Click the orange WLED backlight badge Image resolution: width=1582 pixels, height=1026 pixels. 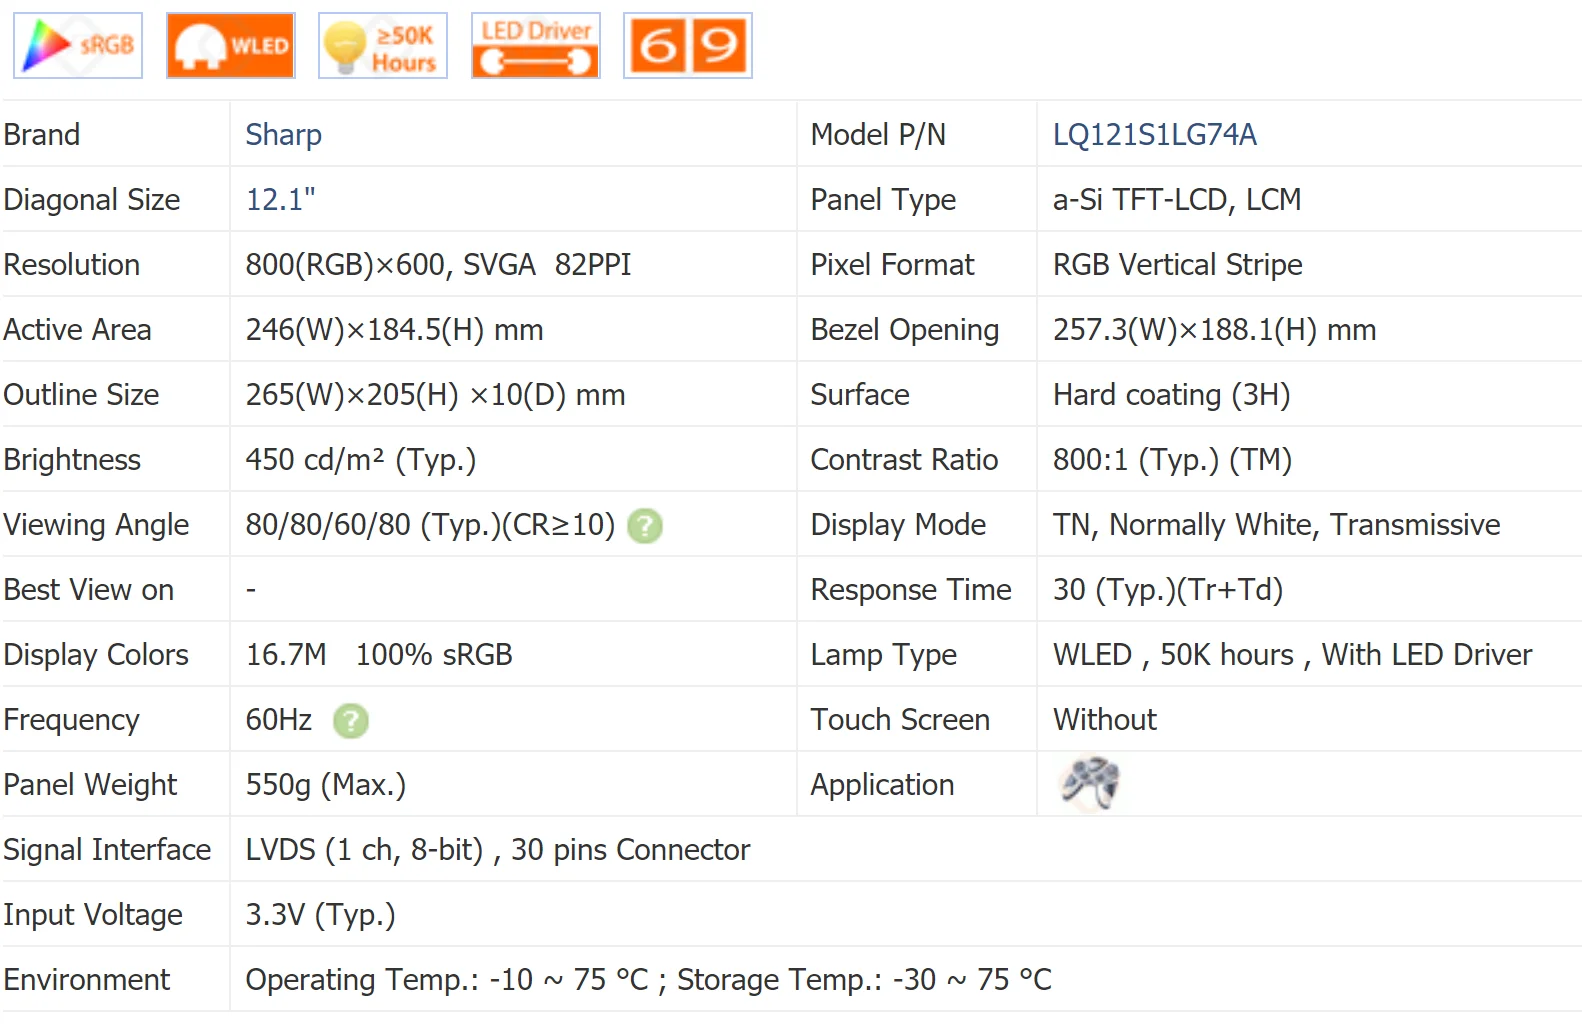[230, 45]
